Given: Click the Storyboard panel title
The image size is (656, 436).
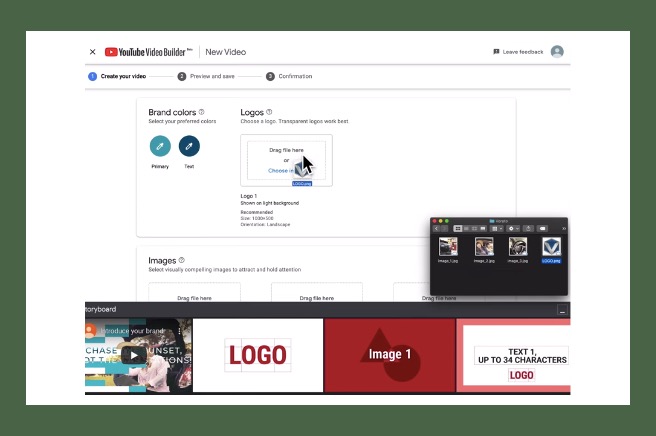Looking at the screenshot, I should tap(100, 309).
